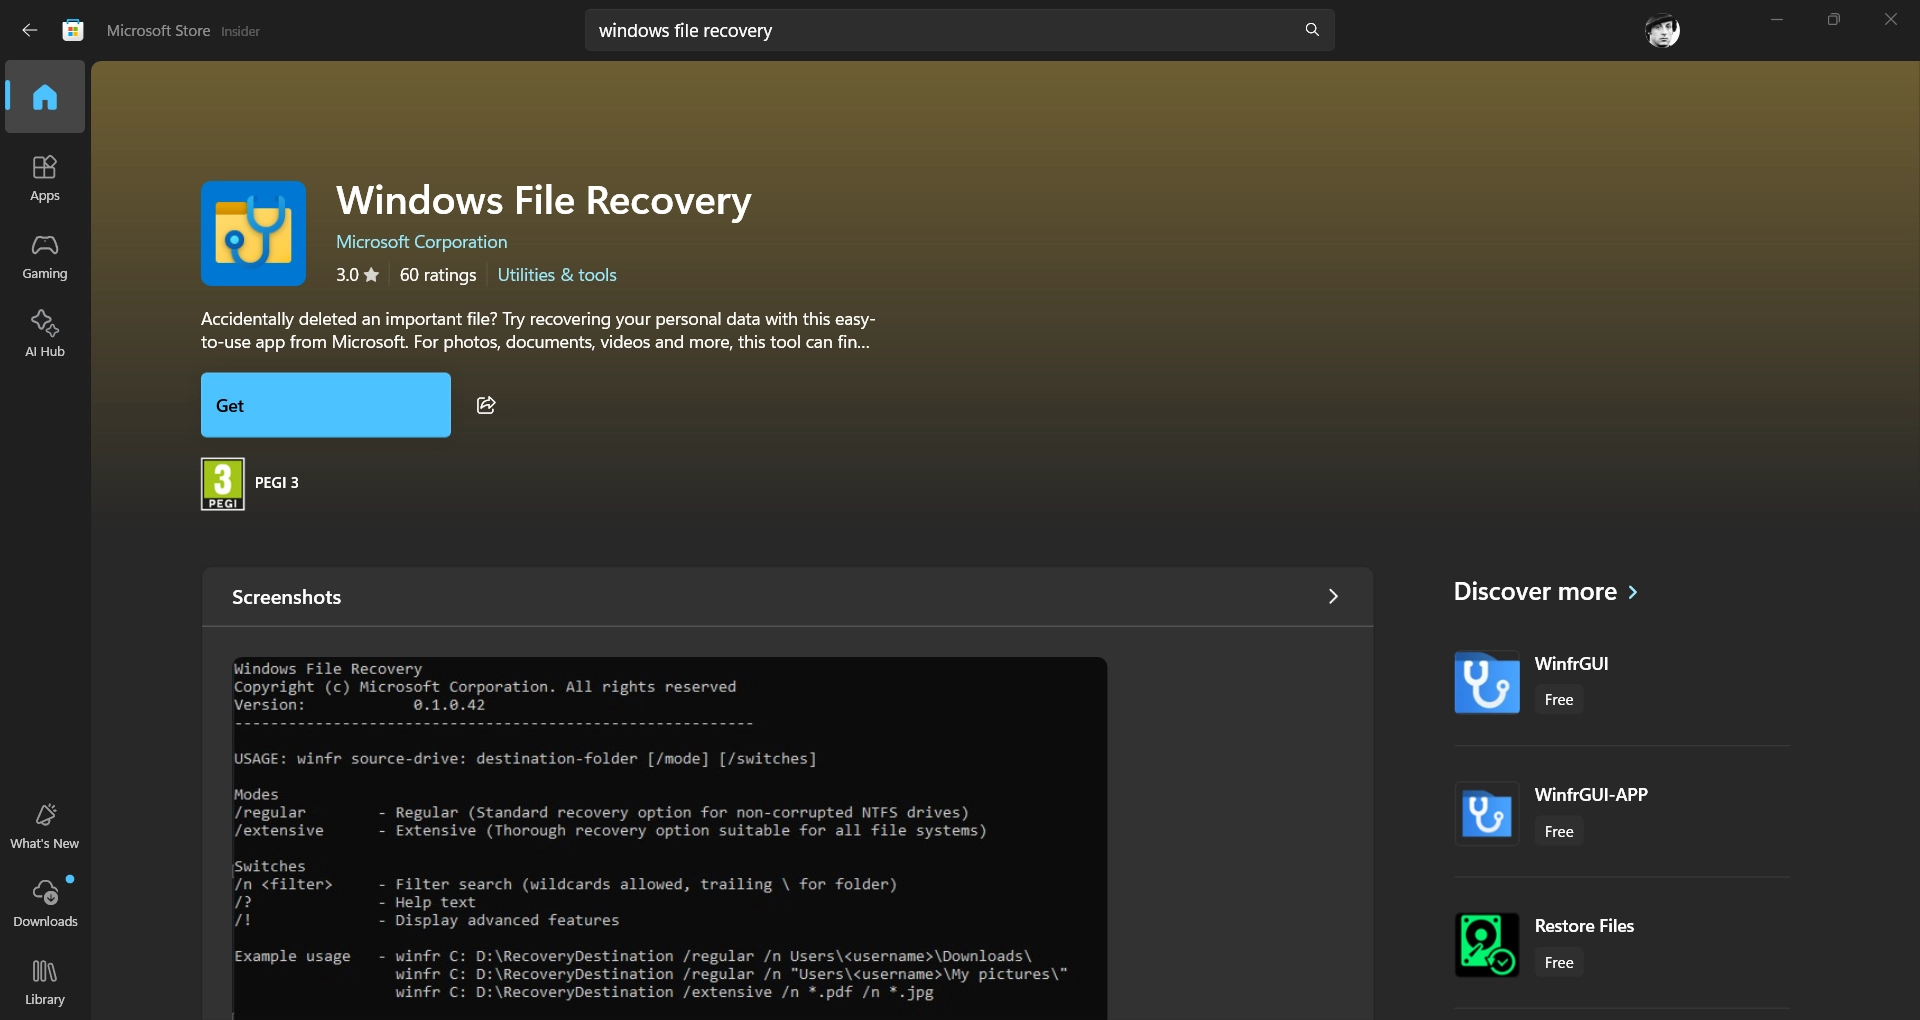
Task: Open the Gaming section
Action: point(45,256)
